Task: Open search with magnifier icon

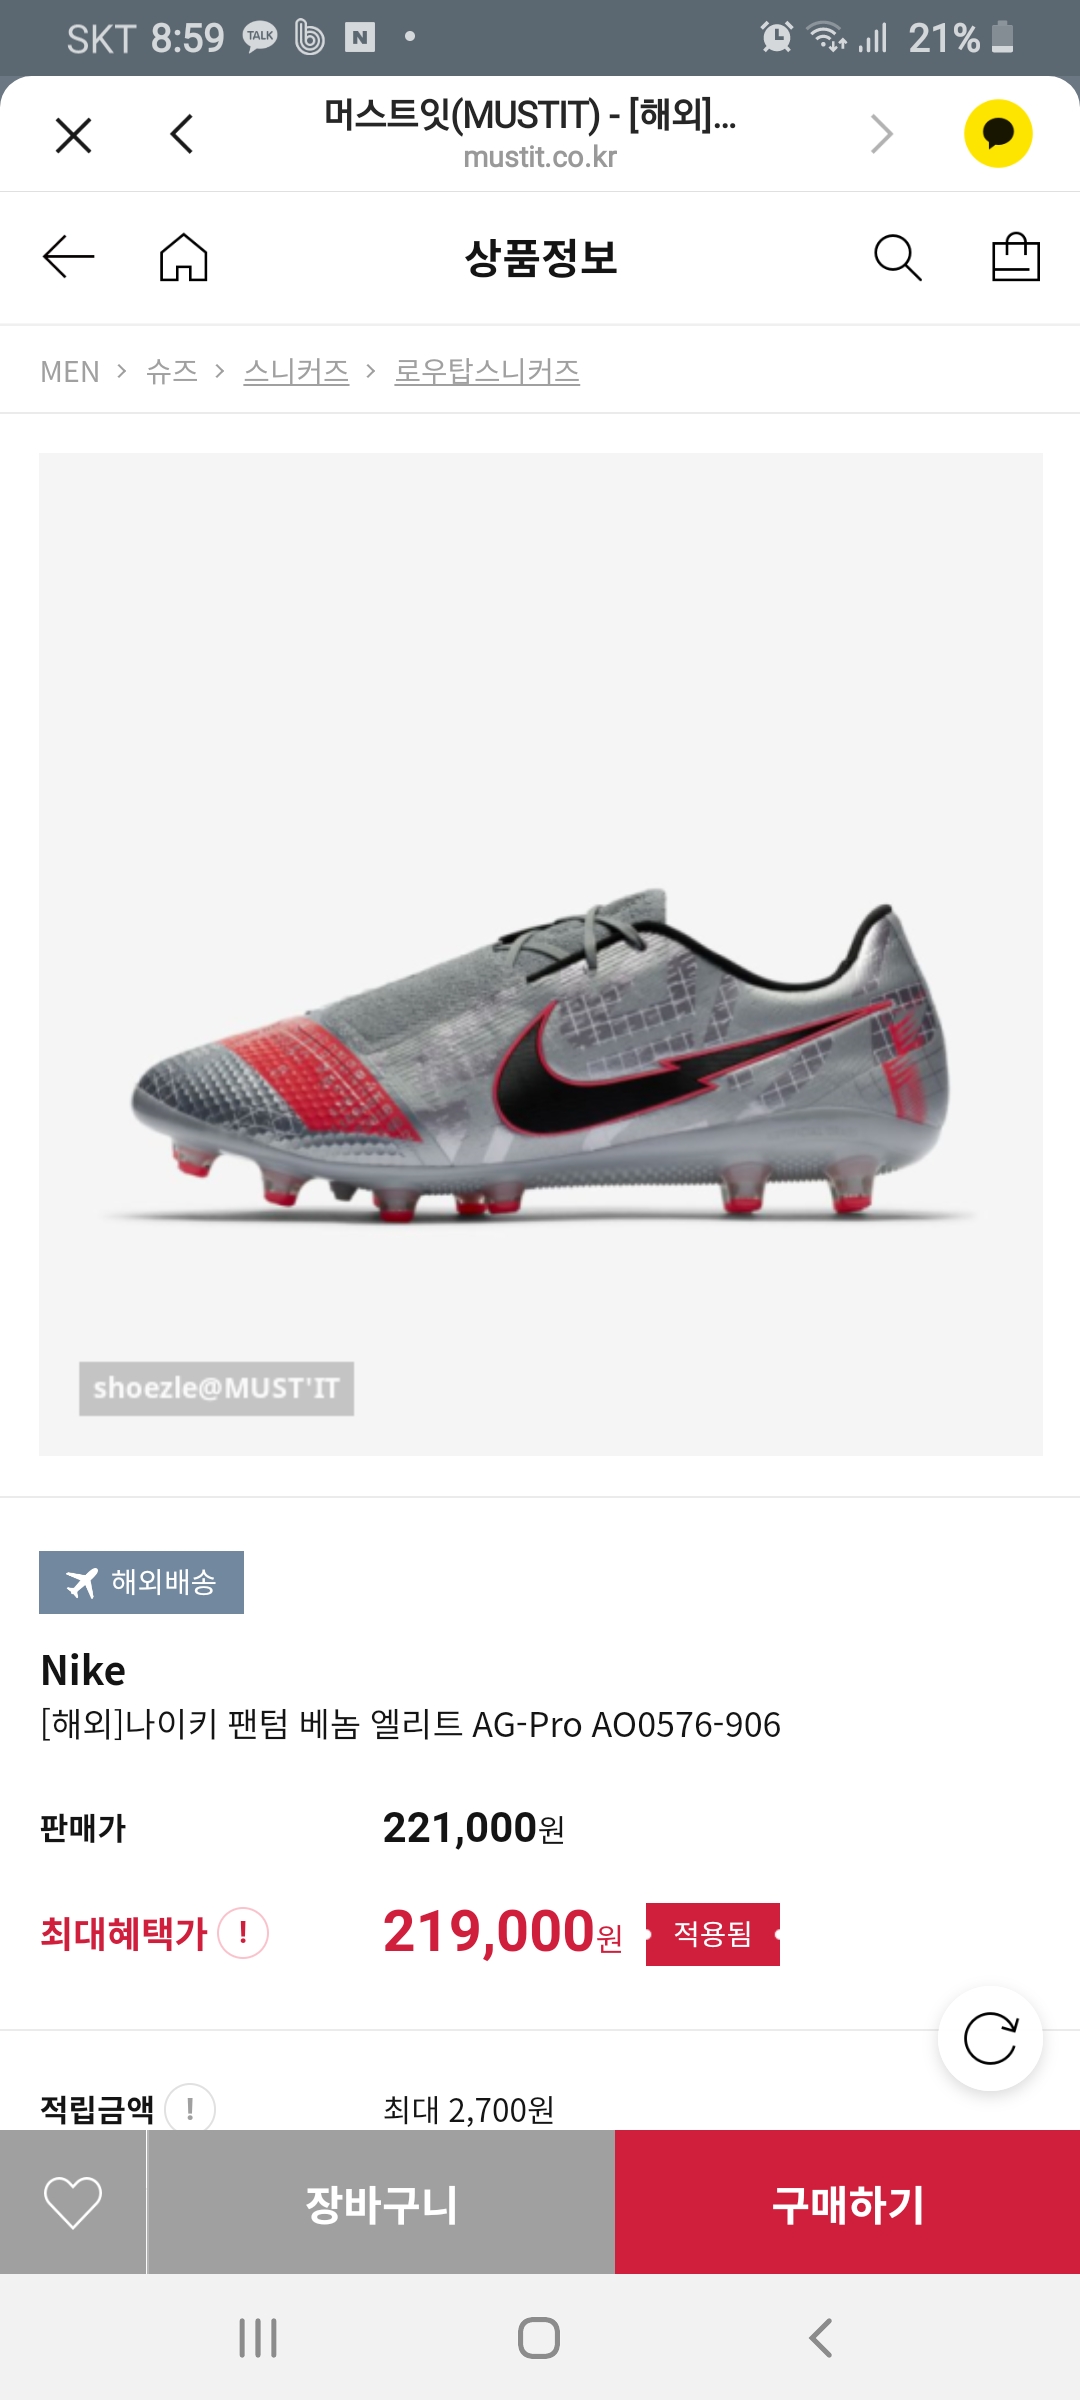Action: tap(897, 258)
